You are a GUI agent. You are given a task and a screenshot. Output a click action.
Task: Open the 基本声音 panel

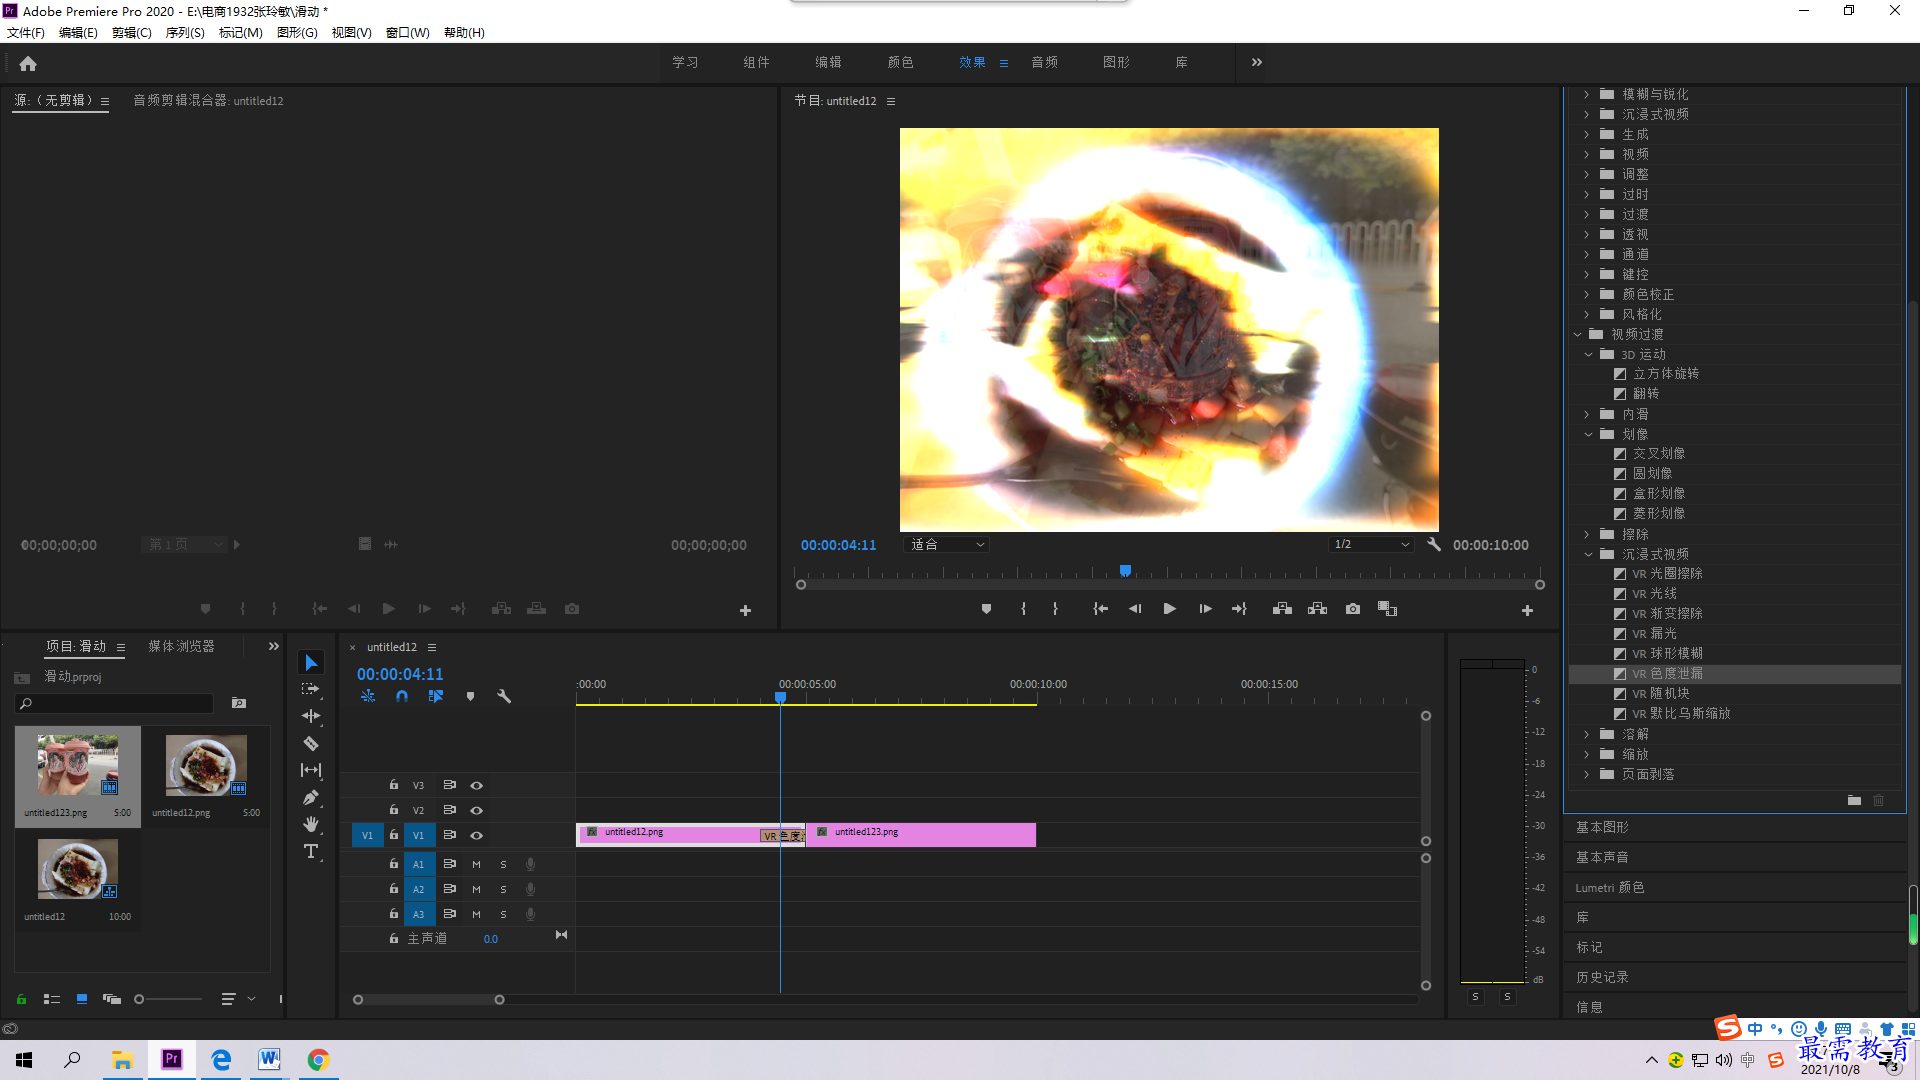pos(1602,857)
